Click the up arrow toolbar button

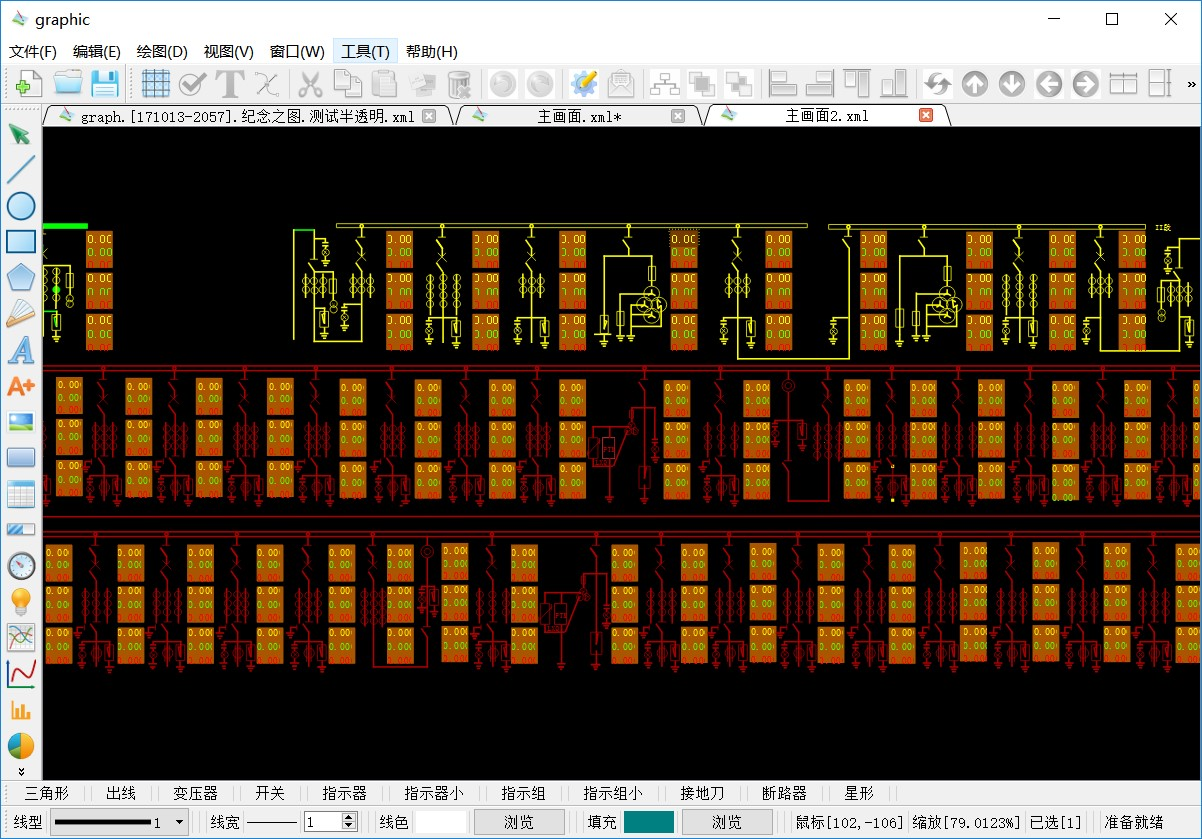click(975, 83)
